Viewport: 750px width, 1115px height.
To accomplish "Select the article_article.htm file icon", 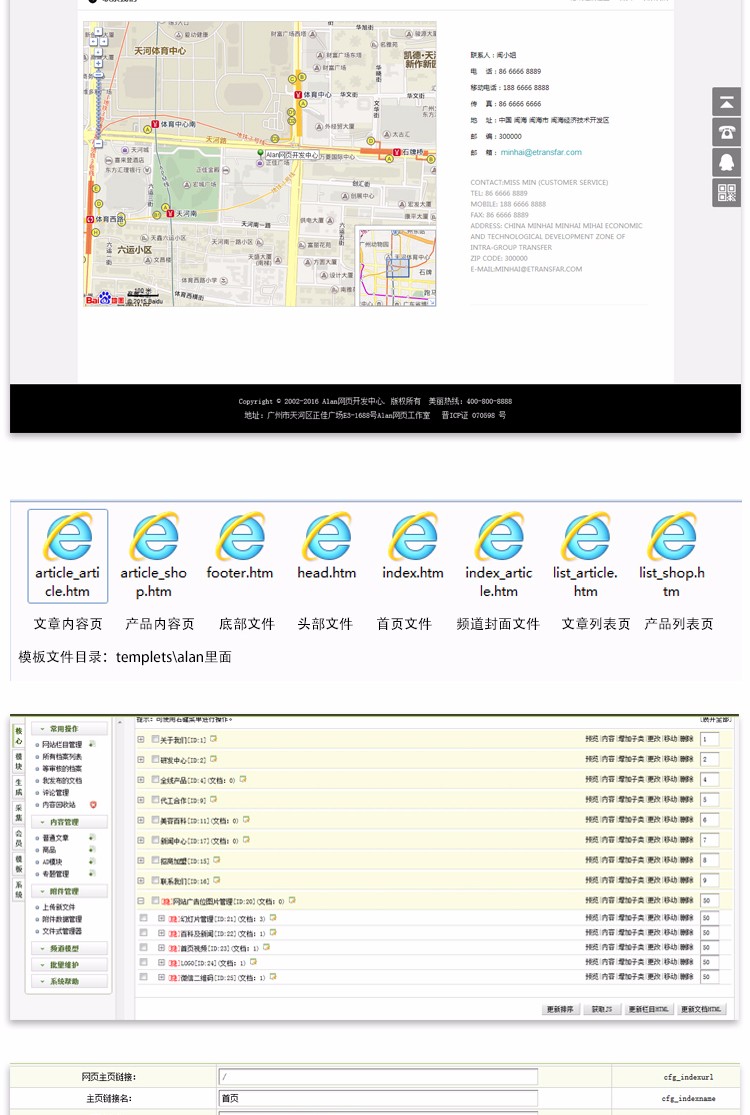I will coord(68,536).
